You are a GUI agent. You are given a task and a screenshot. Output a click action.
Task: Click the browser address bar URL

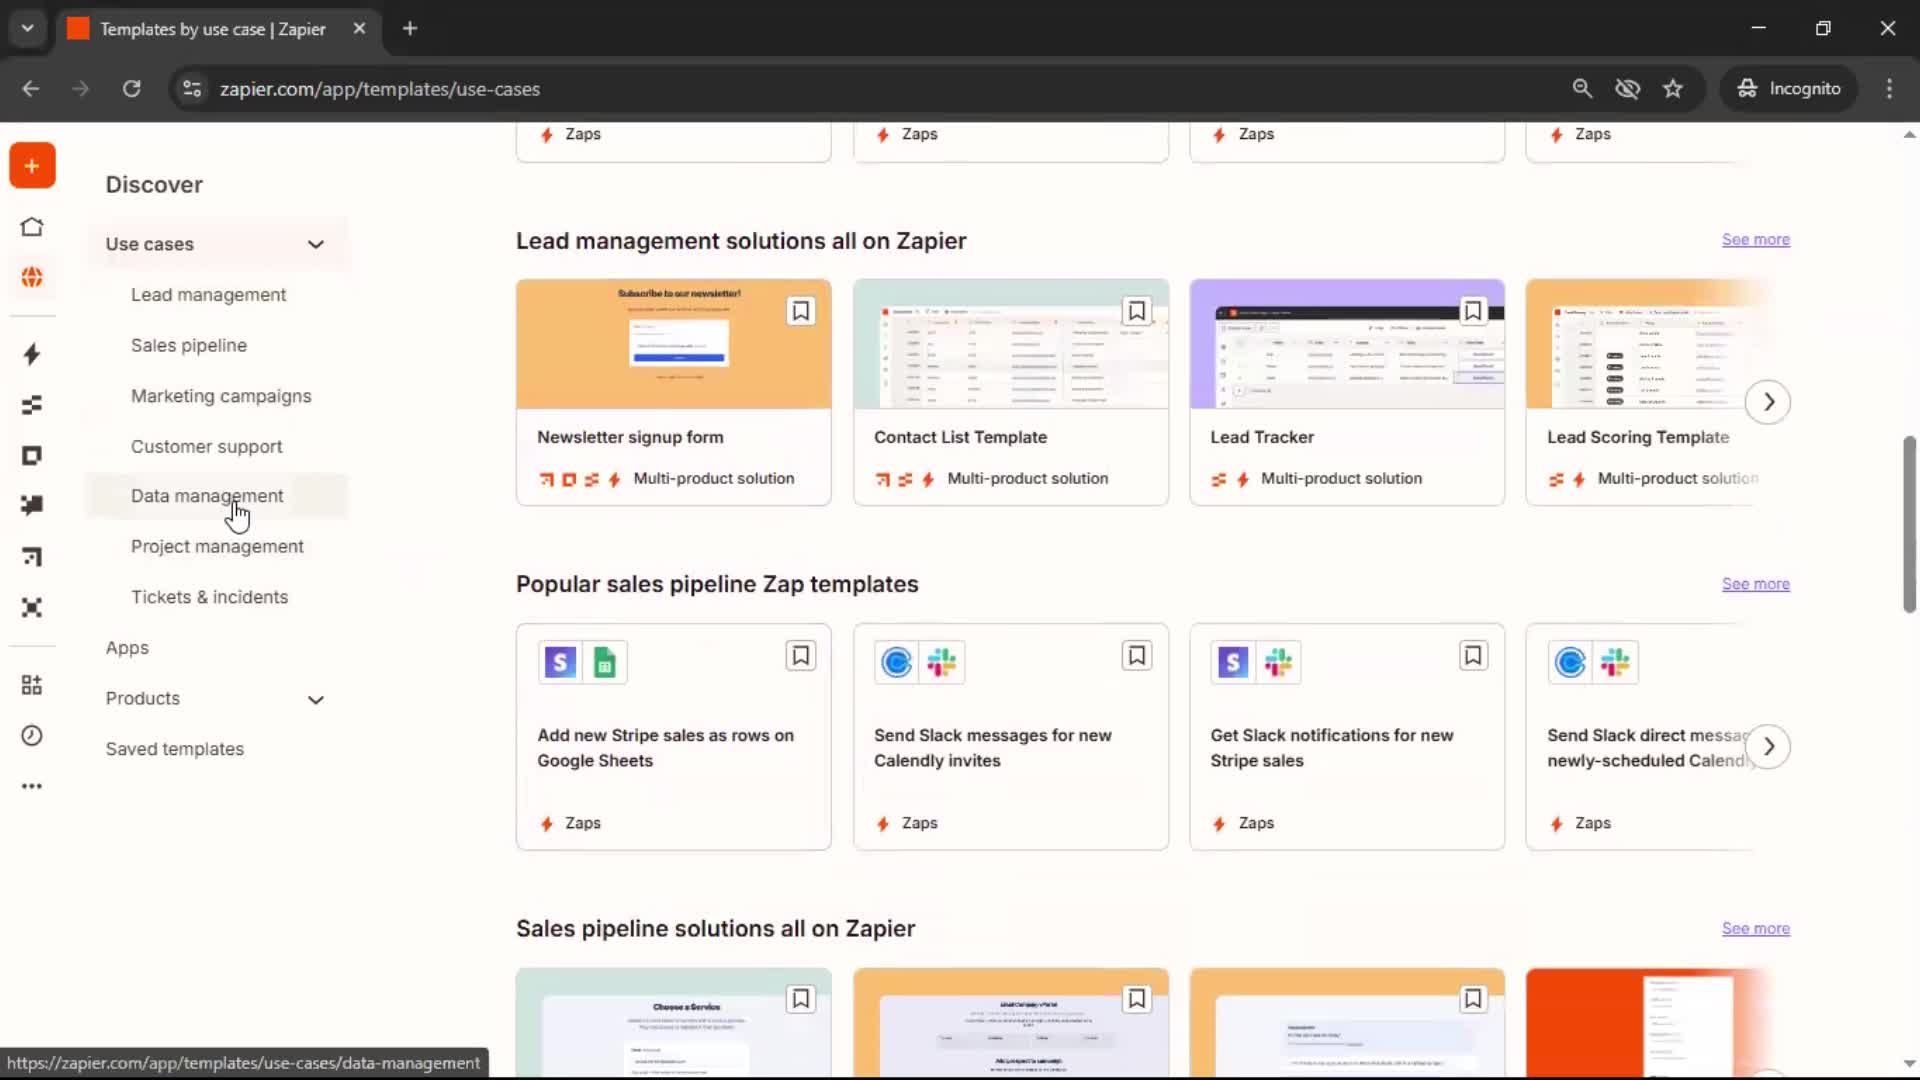point(380,89)
